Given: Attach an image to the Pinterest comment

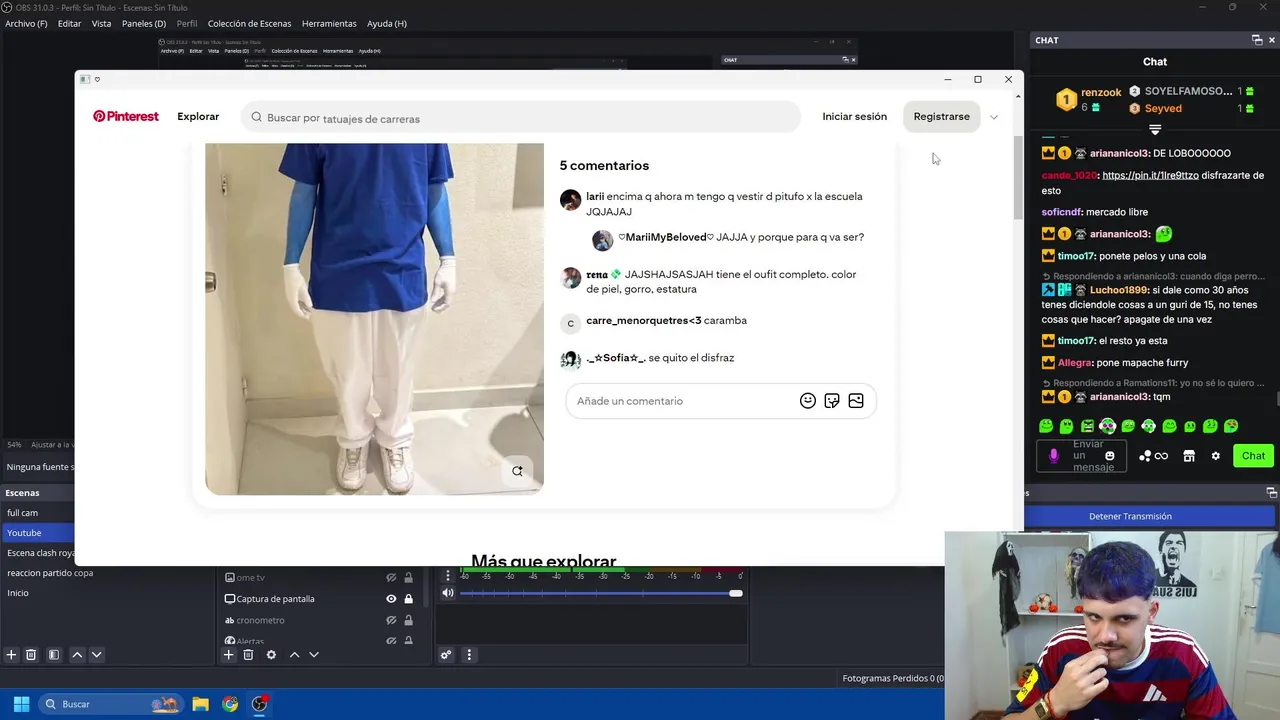Looking at the screenshot, I should 856,401.
